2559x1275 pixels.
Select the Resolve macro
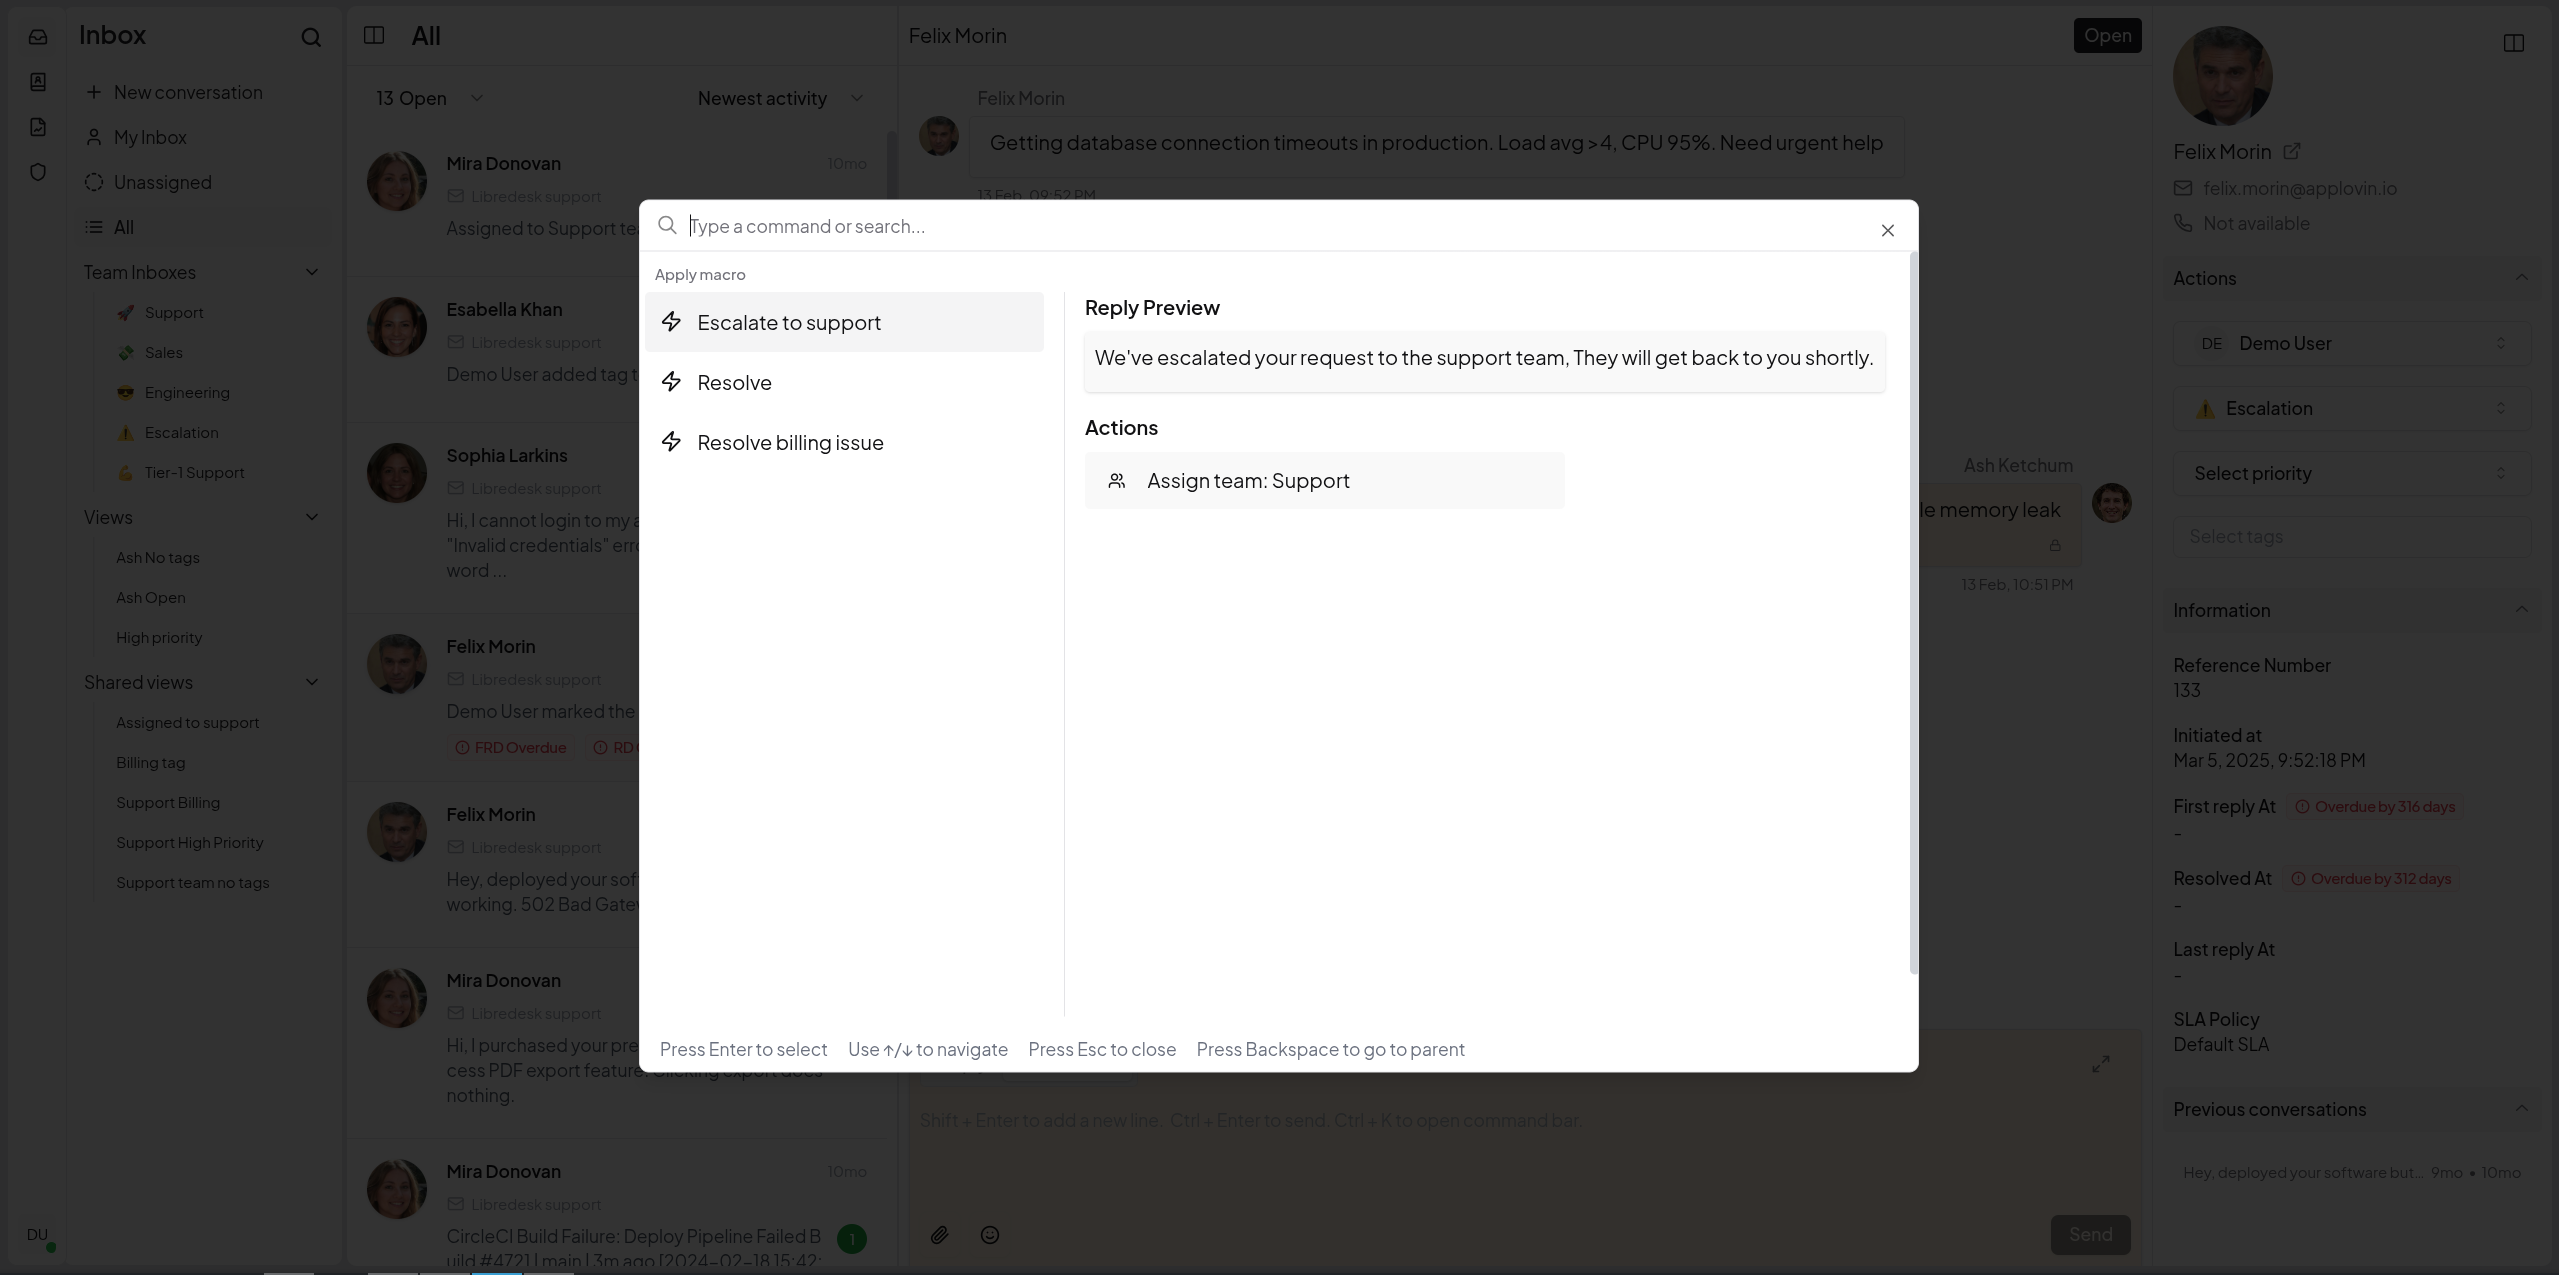click(735, 383)
